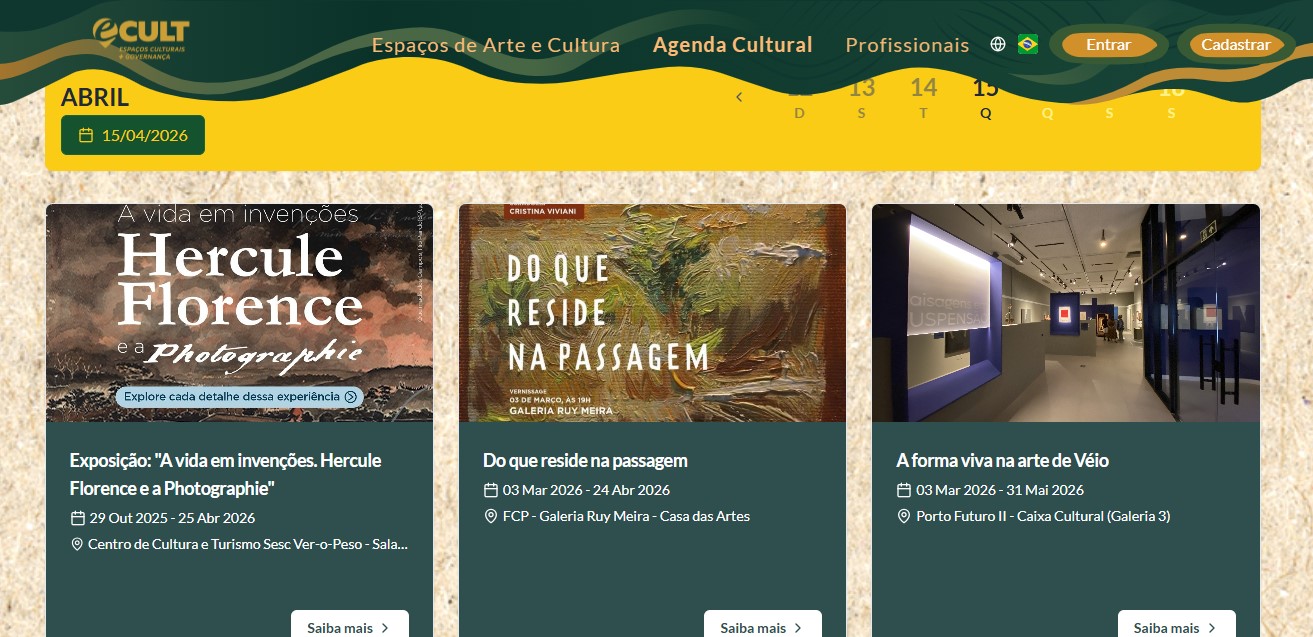Open the Agenda Cultural menu item

[732, 45]
